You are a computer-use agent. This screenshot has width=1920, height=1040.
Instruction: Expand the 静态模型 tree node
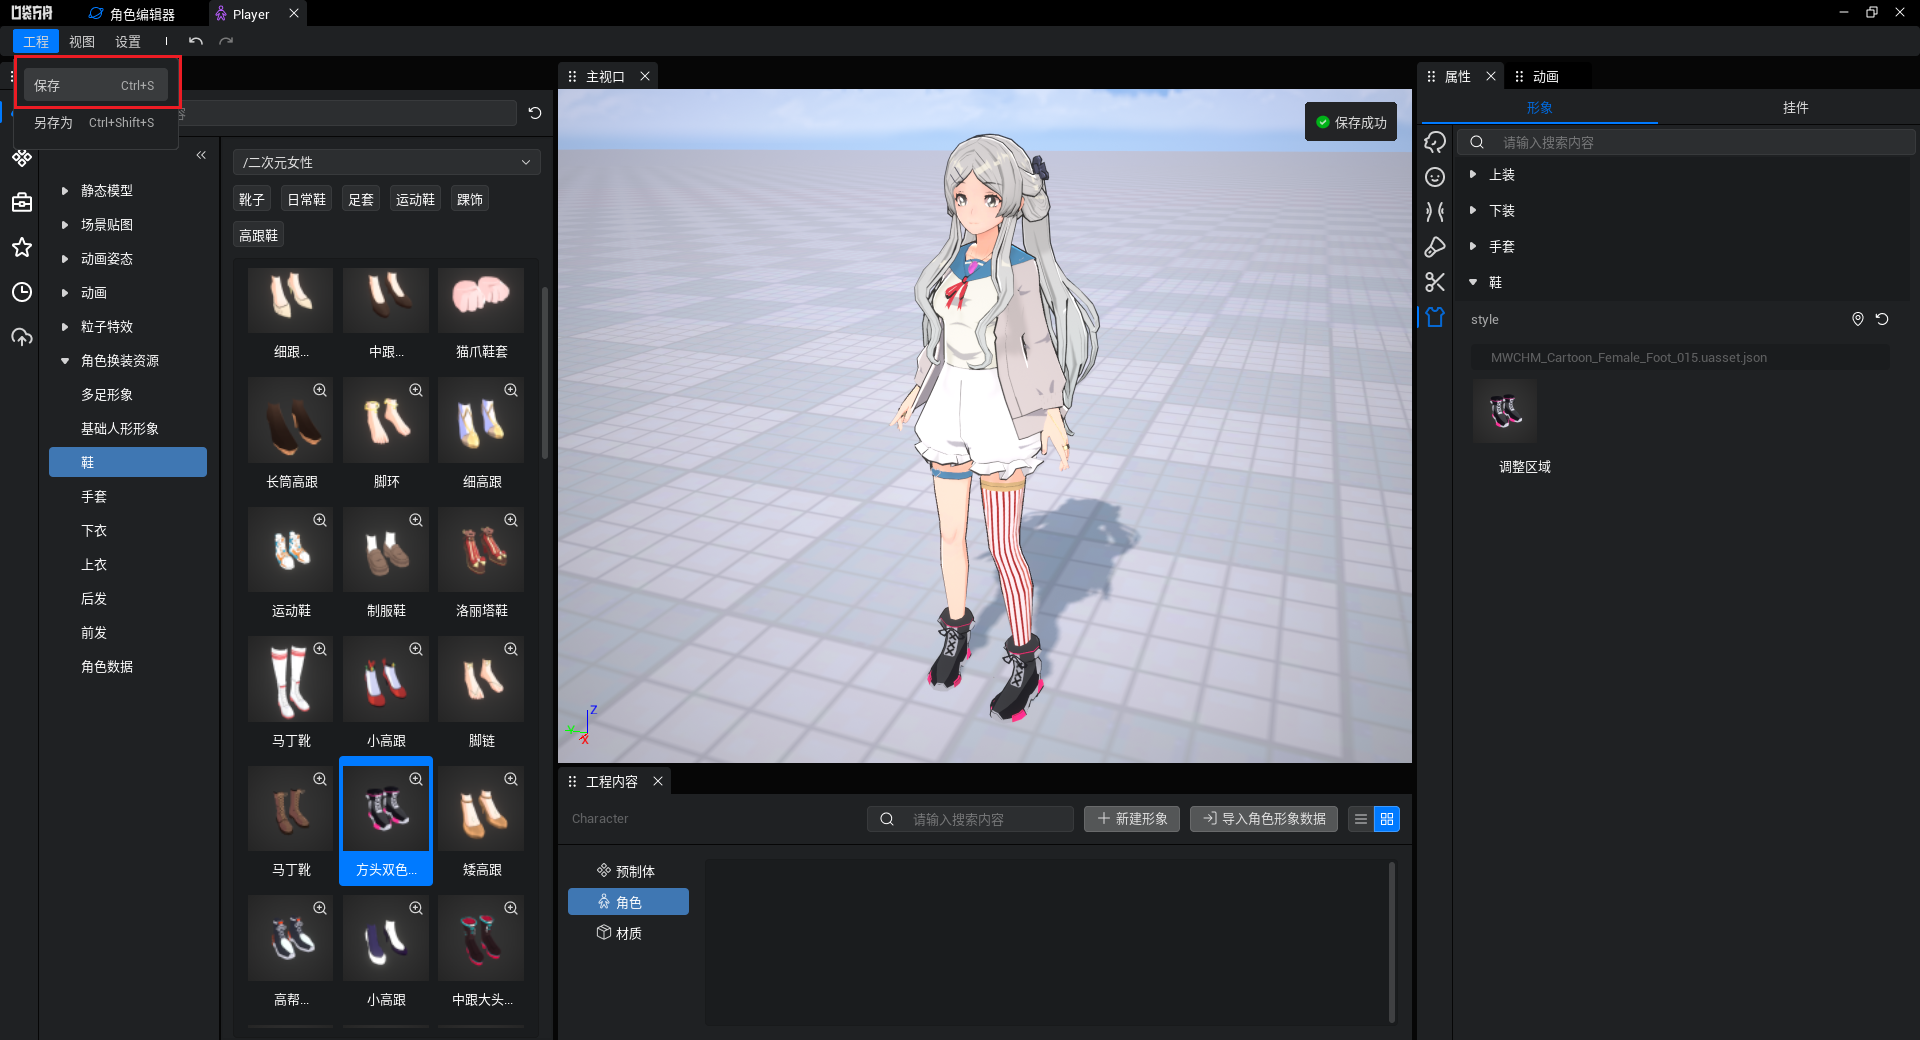(65, 190)
